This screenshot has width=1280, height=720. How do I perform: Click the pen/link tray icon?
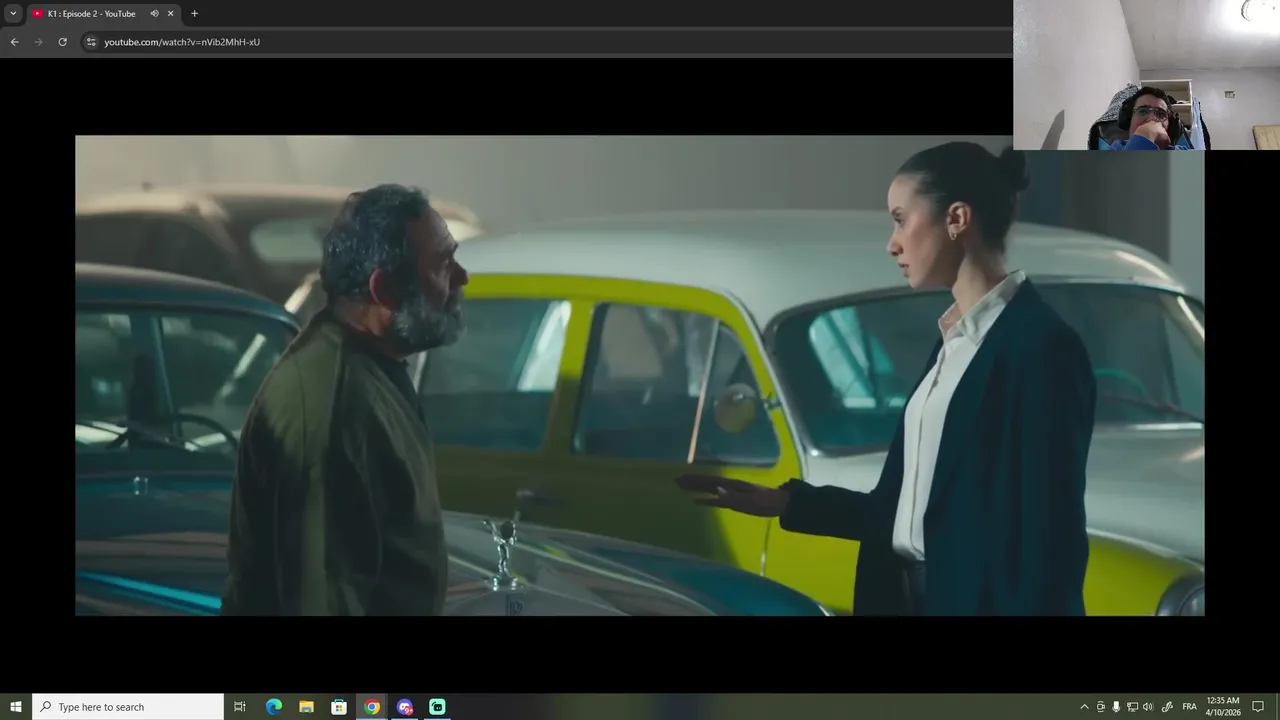pos(1167,707)
